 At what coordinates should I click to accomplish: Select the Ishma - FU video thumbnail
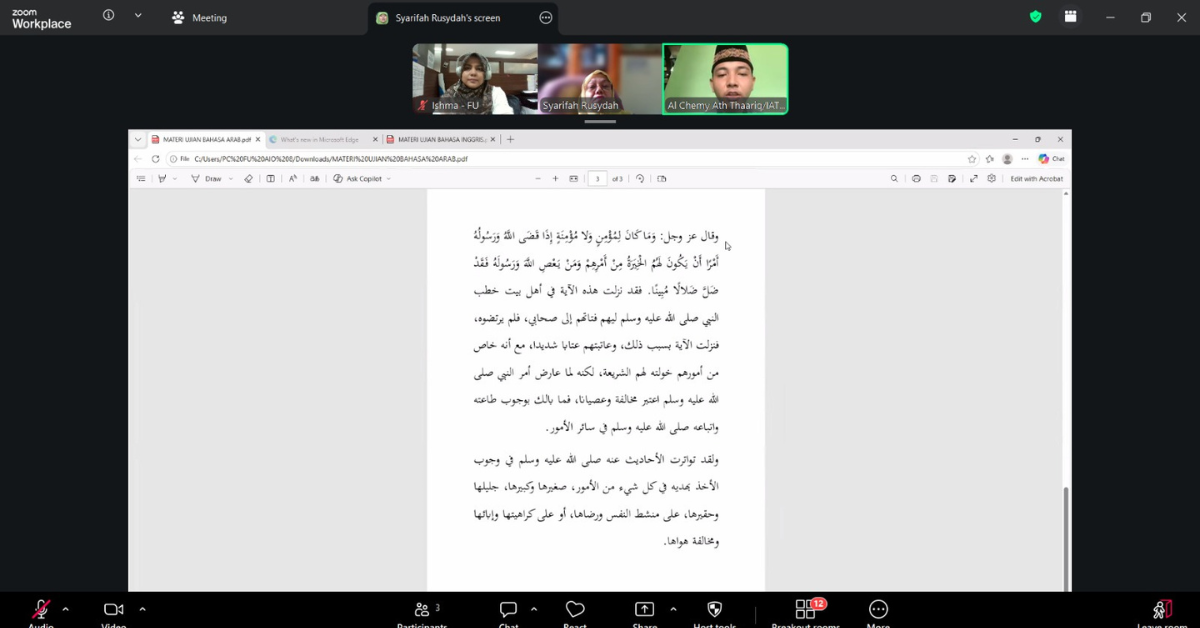(x=475, y=79)
